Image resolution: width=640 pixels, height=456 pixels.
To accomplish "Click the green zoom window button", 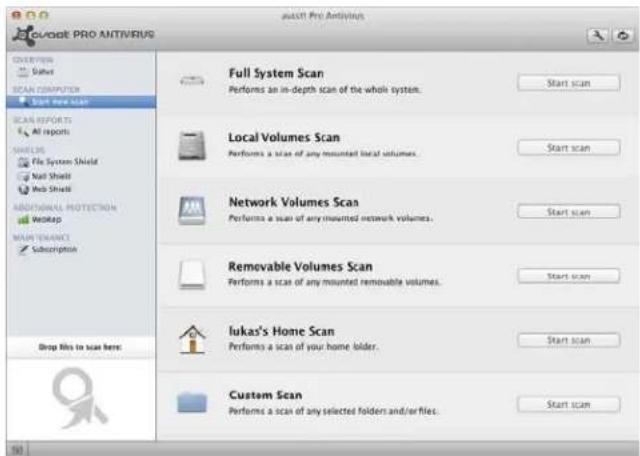I will pyautogui.click(x=44, y=16).
